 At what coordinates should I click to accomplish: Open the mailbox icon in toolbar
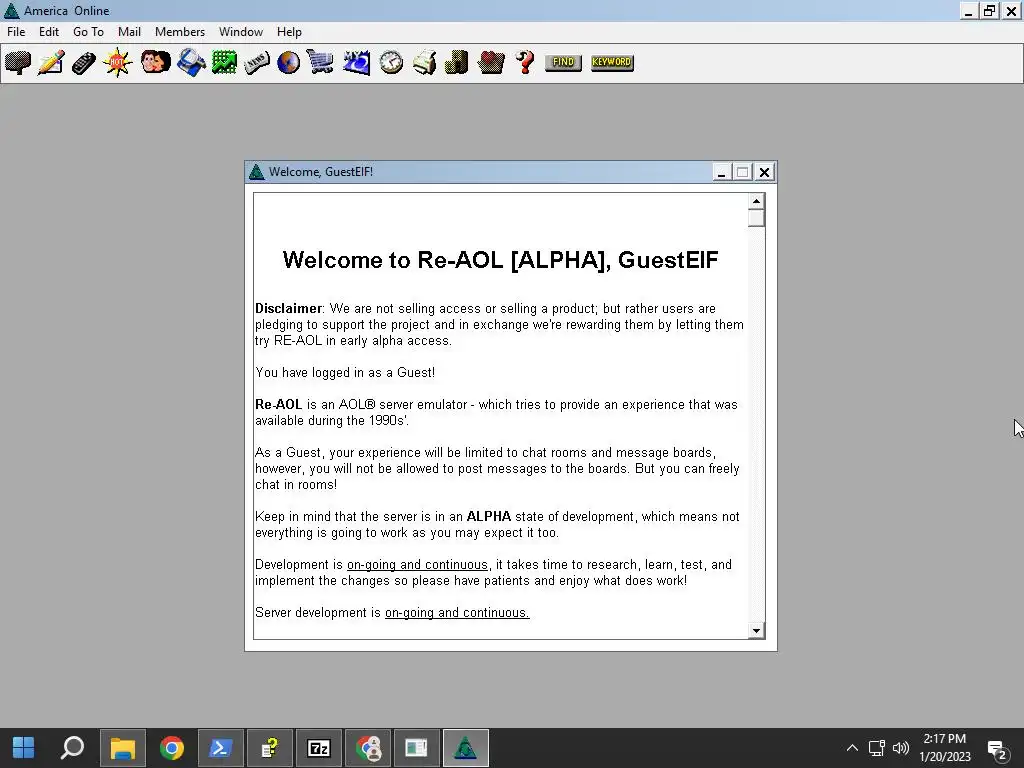click(18, 63)
